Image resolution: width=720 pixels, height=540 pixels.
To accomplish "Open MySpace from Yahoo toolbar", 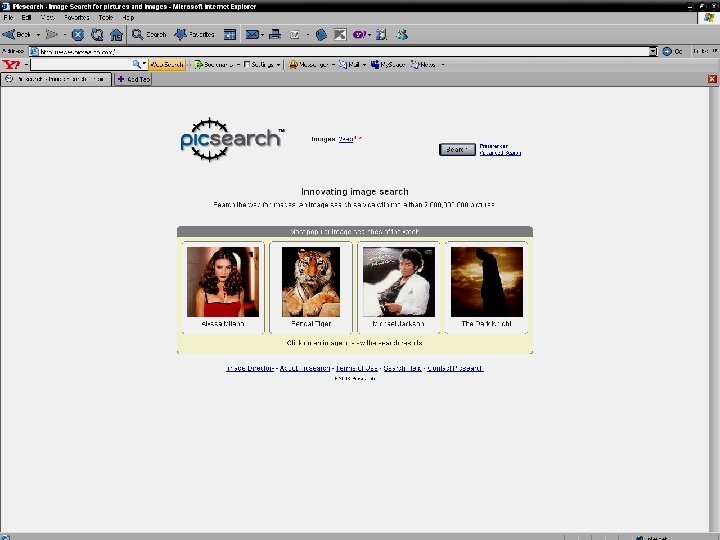I will pos(388,65).
